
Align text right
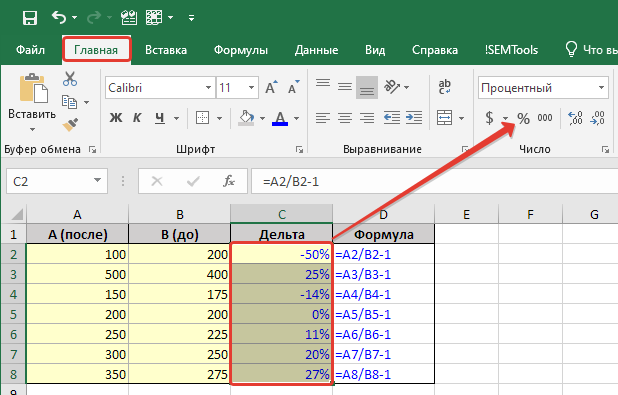[x=367, y=117]
